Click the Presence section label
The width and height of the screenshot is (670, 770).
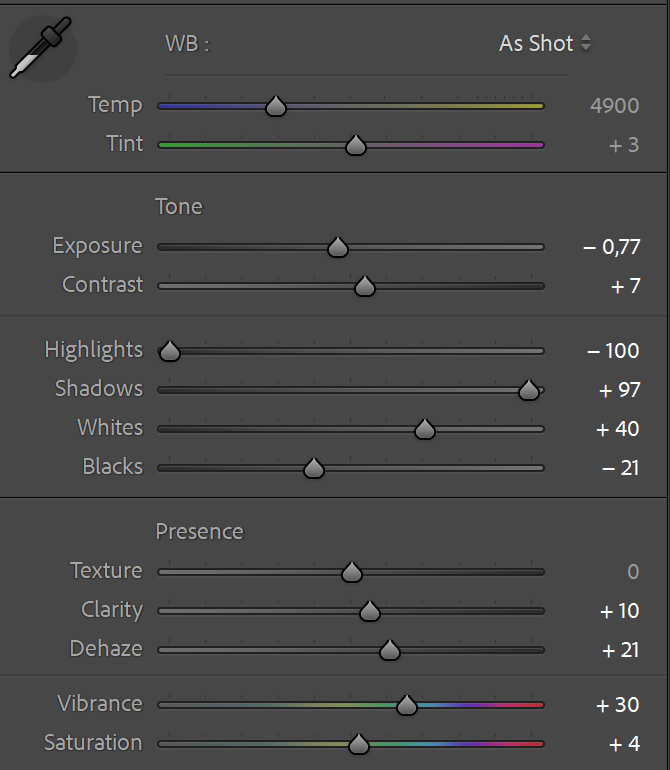point(199,532)
